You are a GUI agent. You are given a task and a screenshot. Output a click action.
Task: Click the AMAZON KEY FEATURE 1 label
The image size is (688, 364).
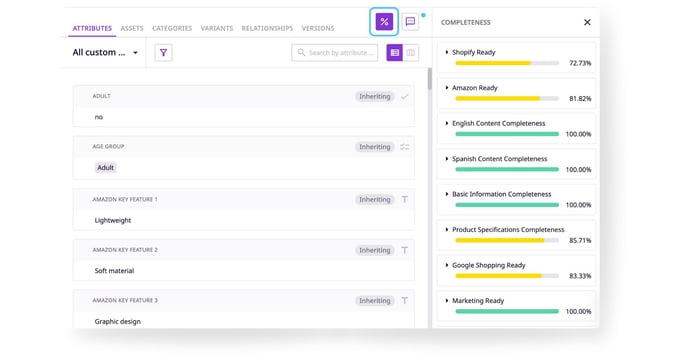[x=125, y=199]
